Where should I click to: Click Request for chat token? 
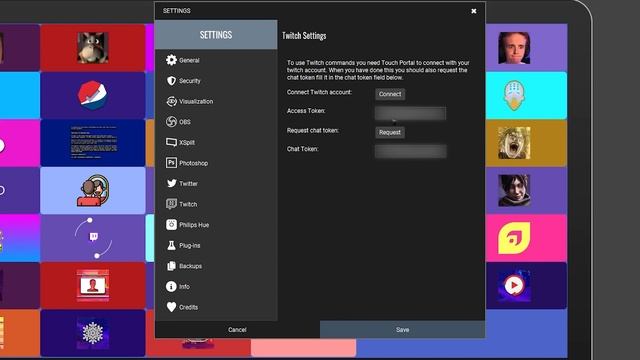[390, 132]
